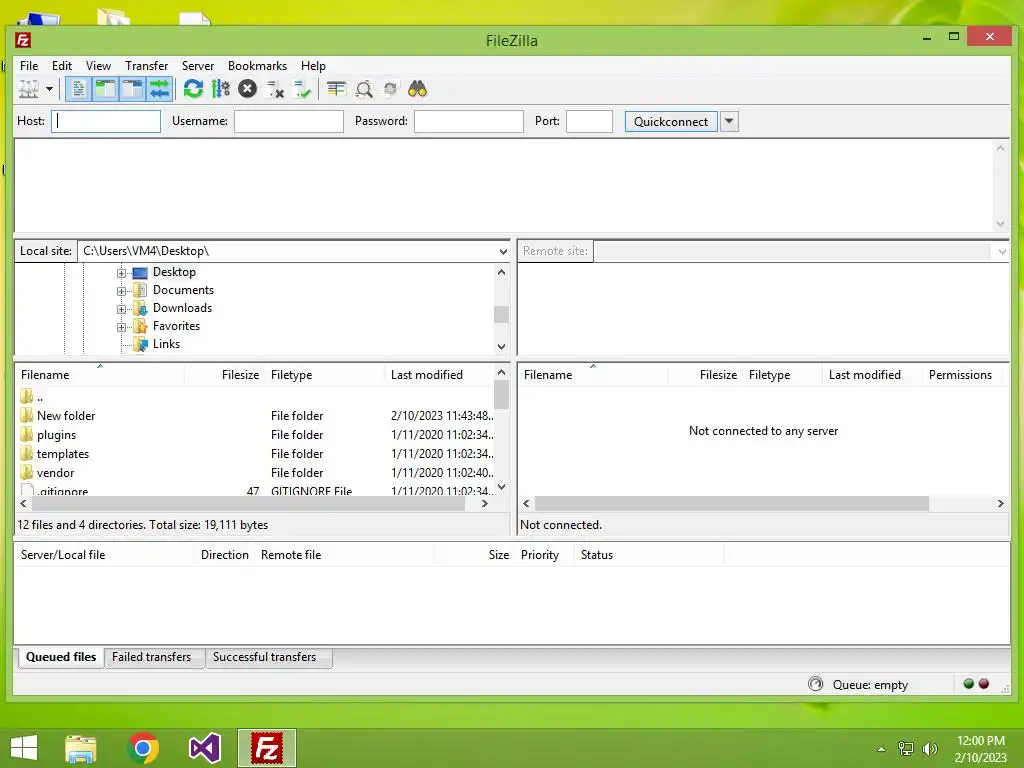Viewport: 1024px width, 768px height.
Task: Toggle transfer queue display
Action: (159, 89)
